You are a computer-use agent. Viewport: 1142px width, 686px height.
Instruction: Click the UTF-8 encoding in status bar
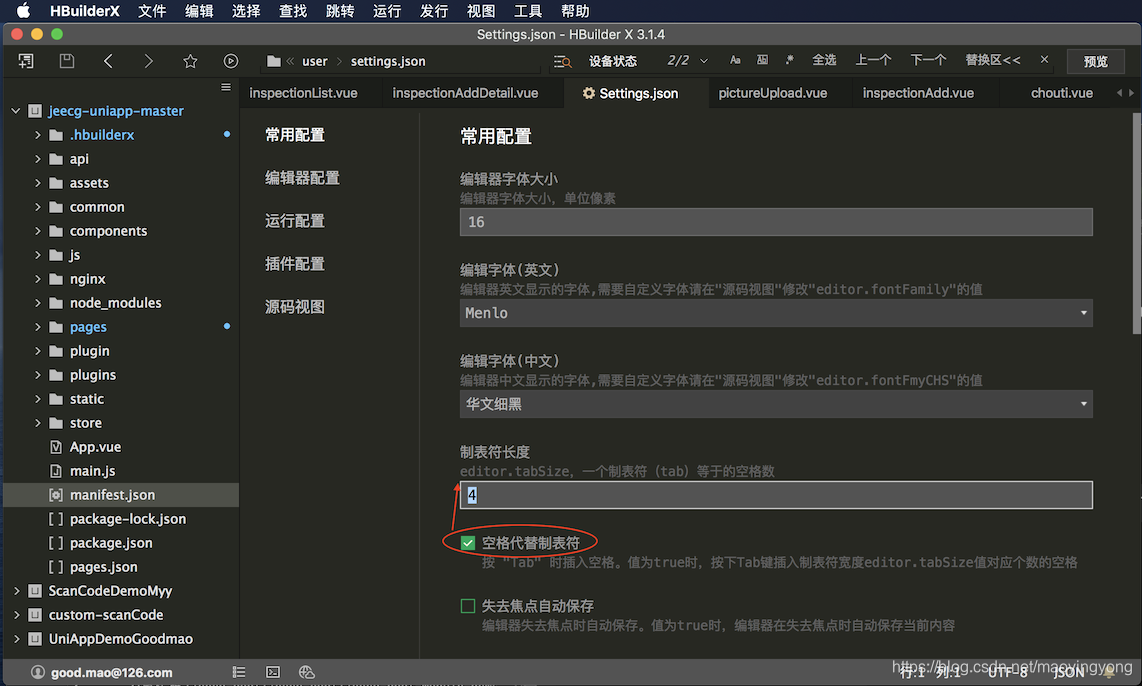1007,672
